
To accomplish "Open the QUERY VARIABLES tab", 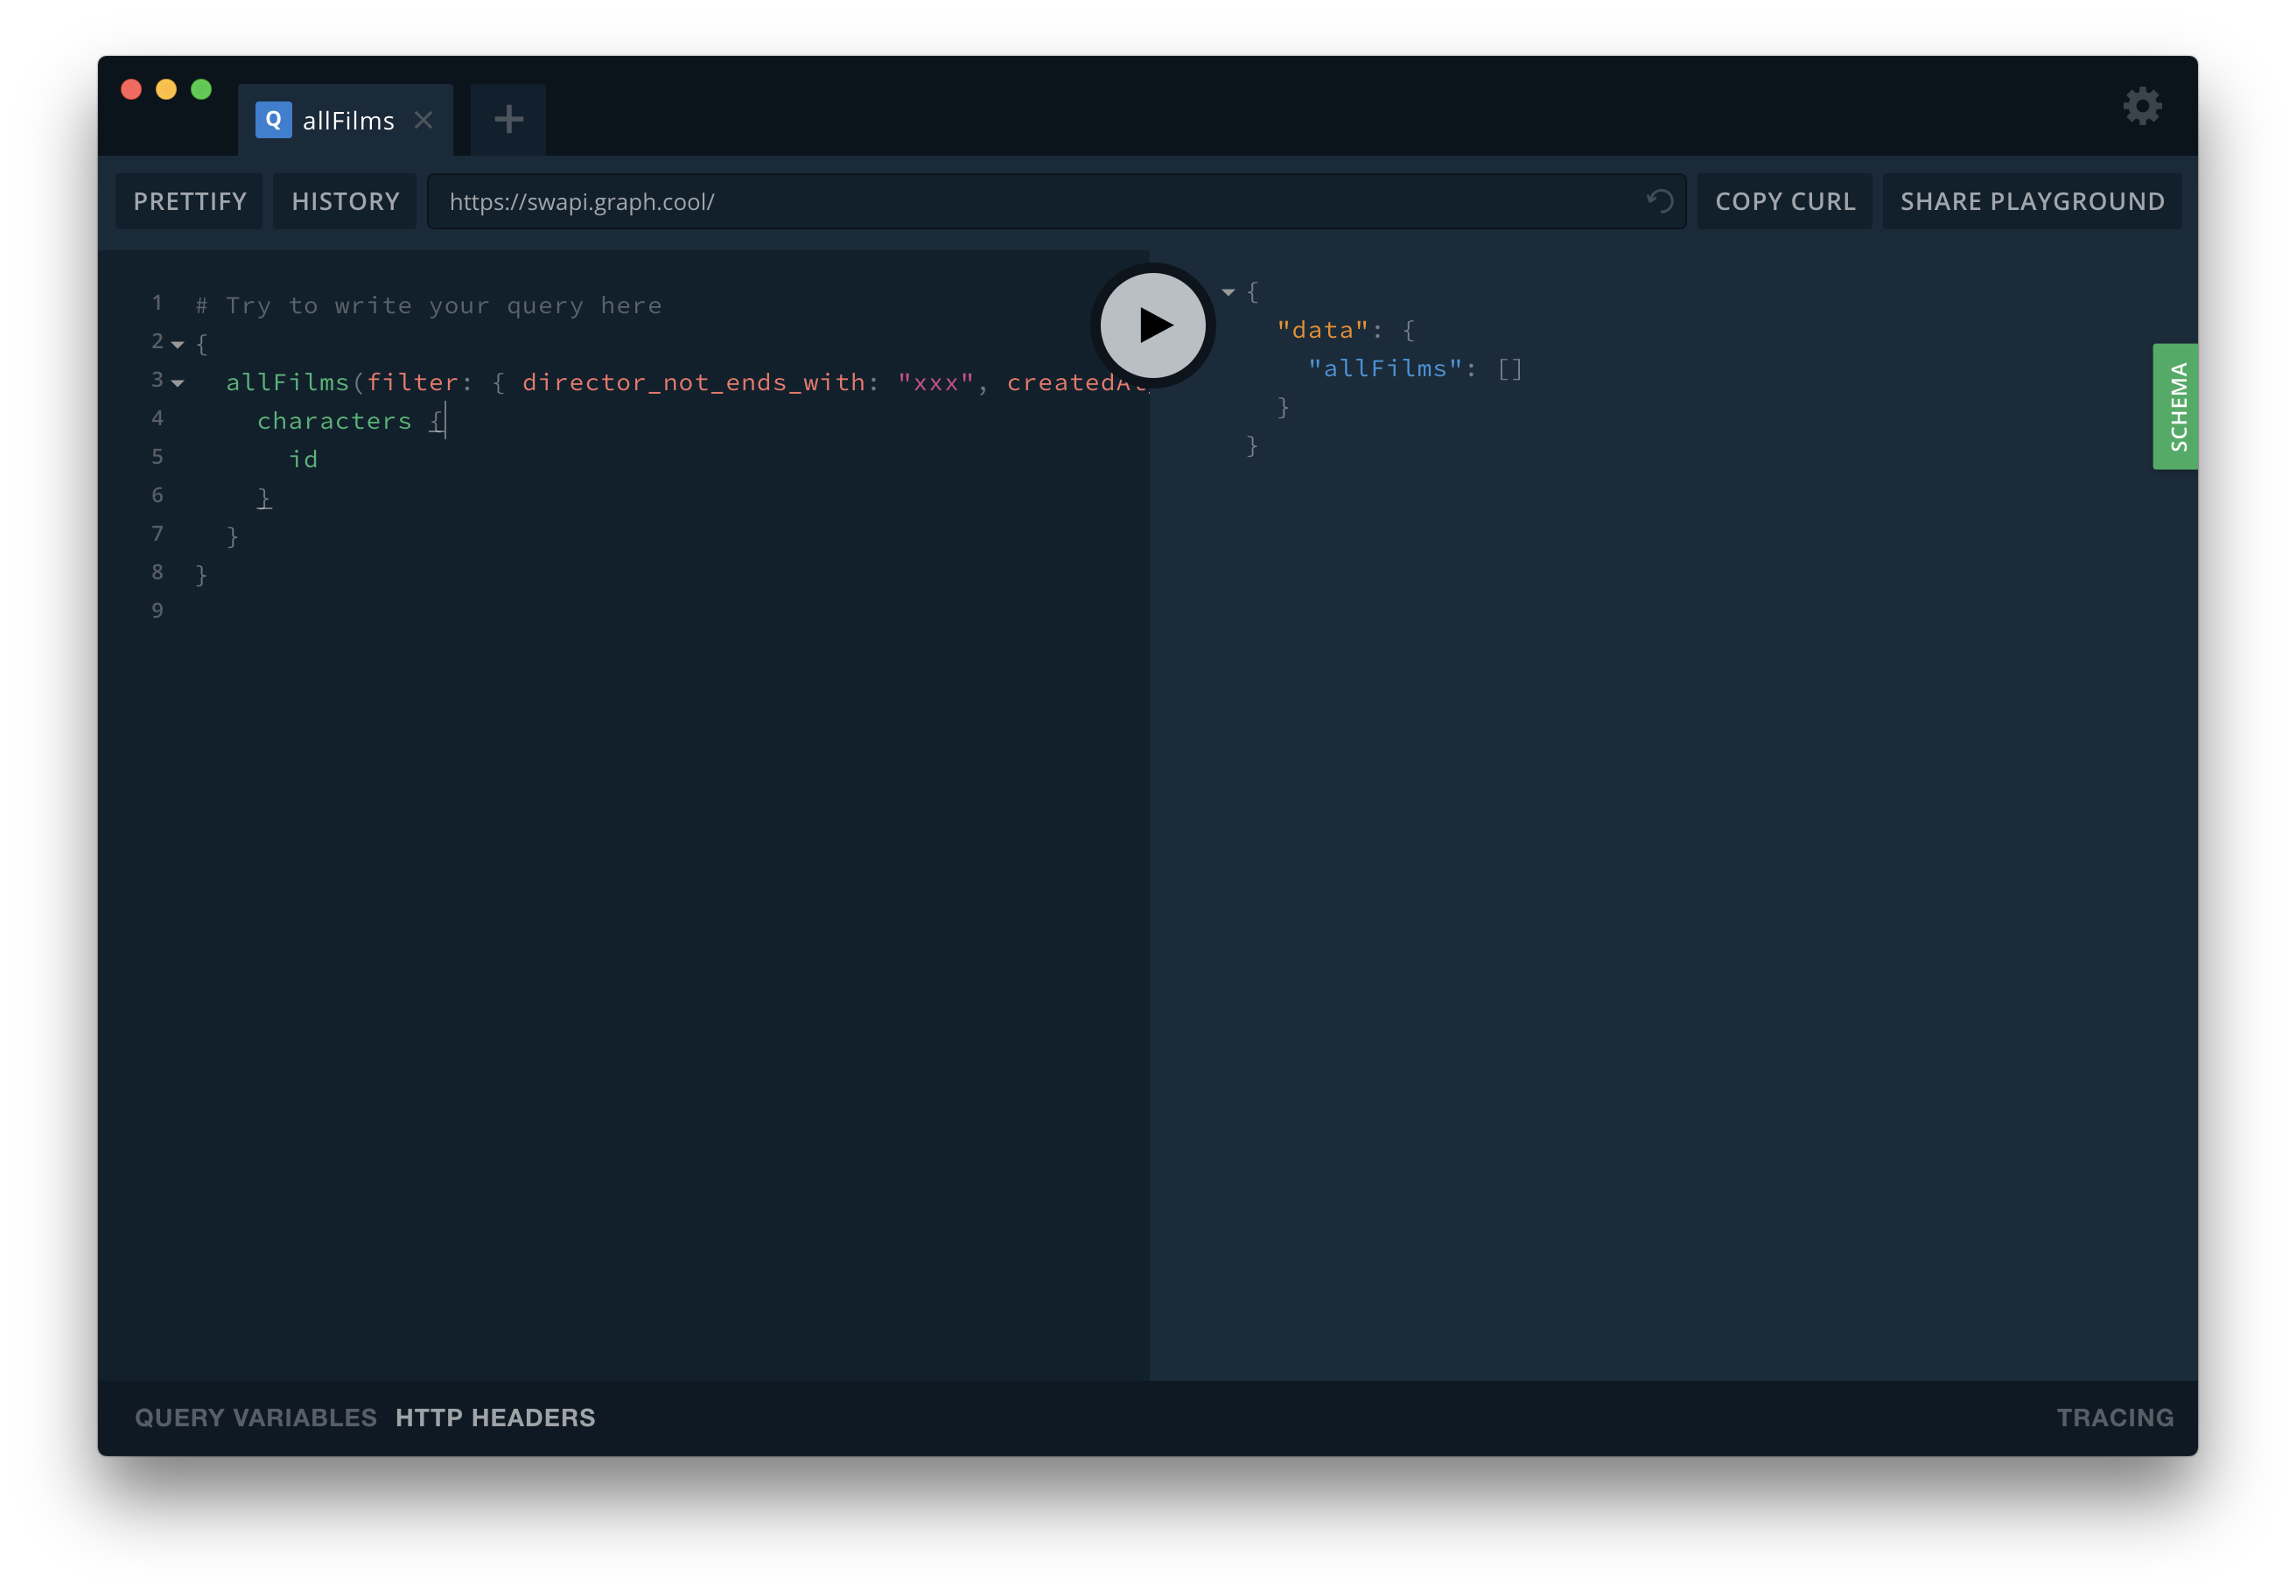I will (x=255, y=1417).
